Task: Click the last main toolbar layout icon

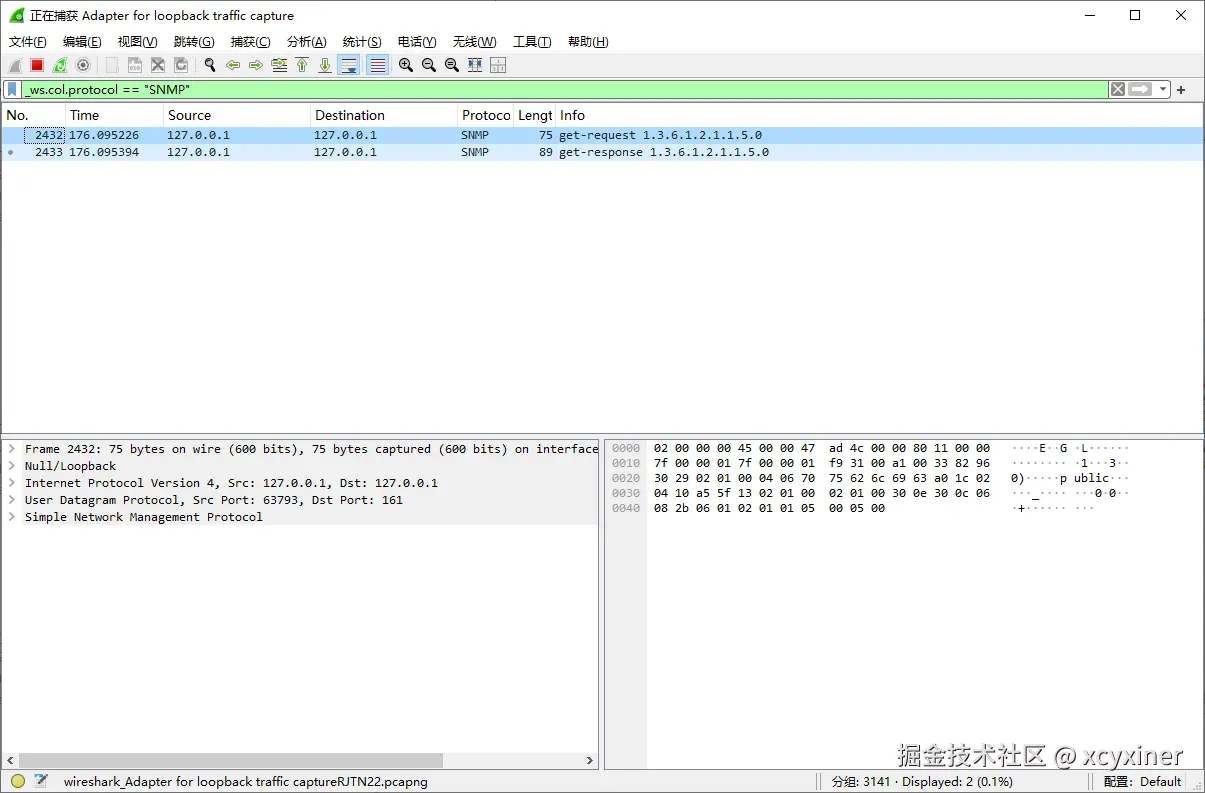Action: click(x=498, y=65)
